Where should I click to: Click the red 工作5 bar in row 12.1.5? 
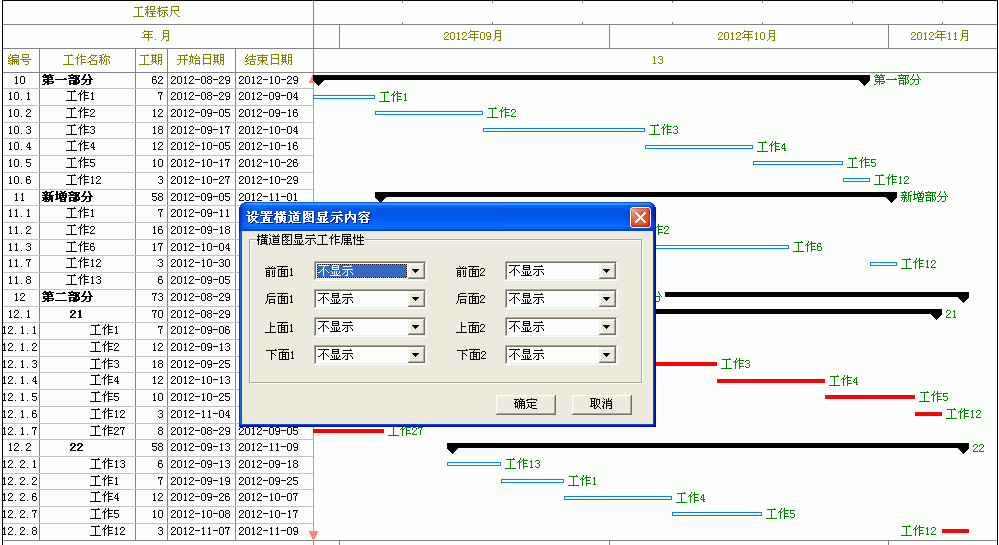point(870,397)
